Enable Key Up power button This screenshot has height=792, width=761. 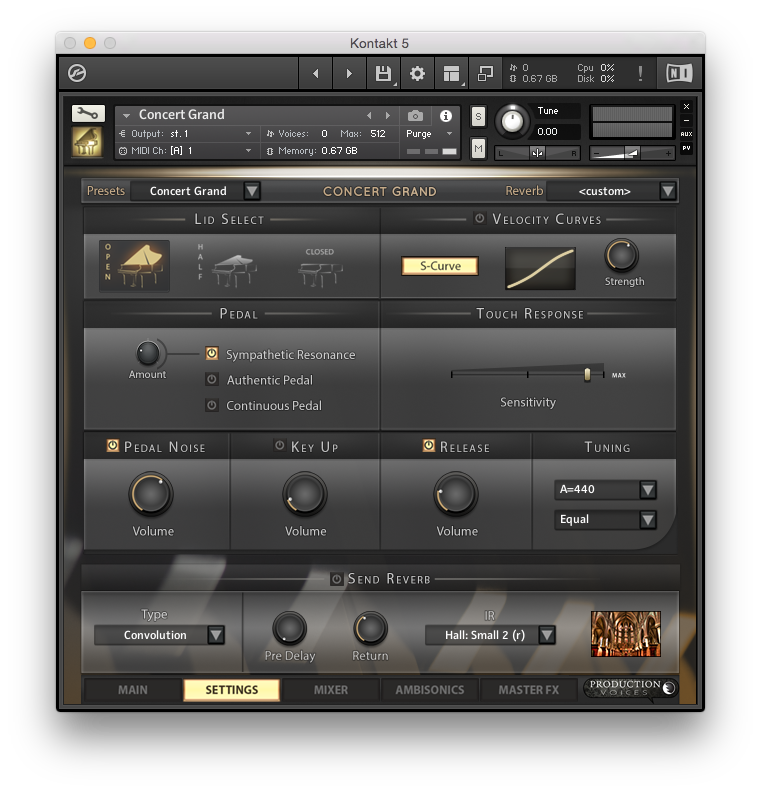[x=280, y=445]
